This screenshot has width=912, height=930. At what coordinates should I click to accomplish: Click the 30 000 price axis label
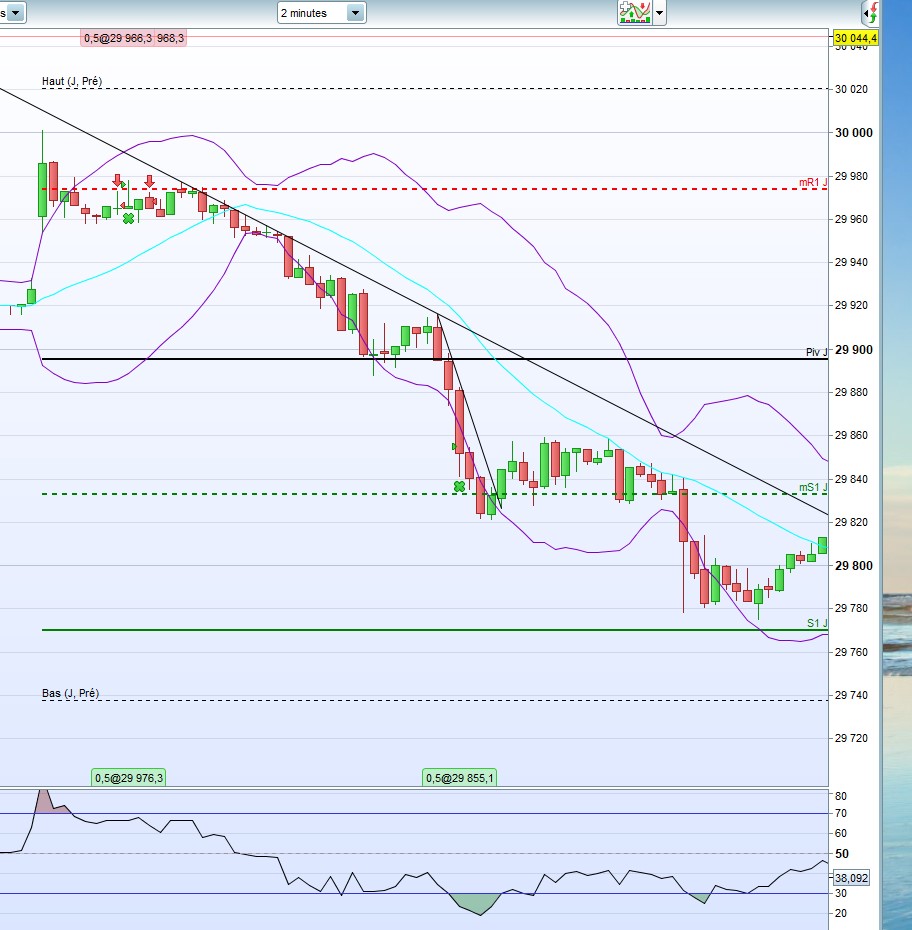[853, 133]
